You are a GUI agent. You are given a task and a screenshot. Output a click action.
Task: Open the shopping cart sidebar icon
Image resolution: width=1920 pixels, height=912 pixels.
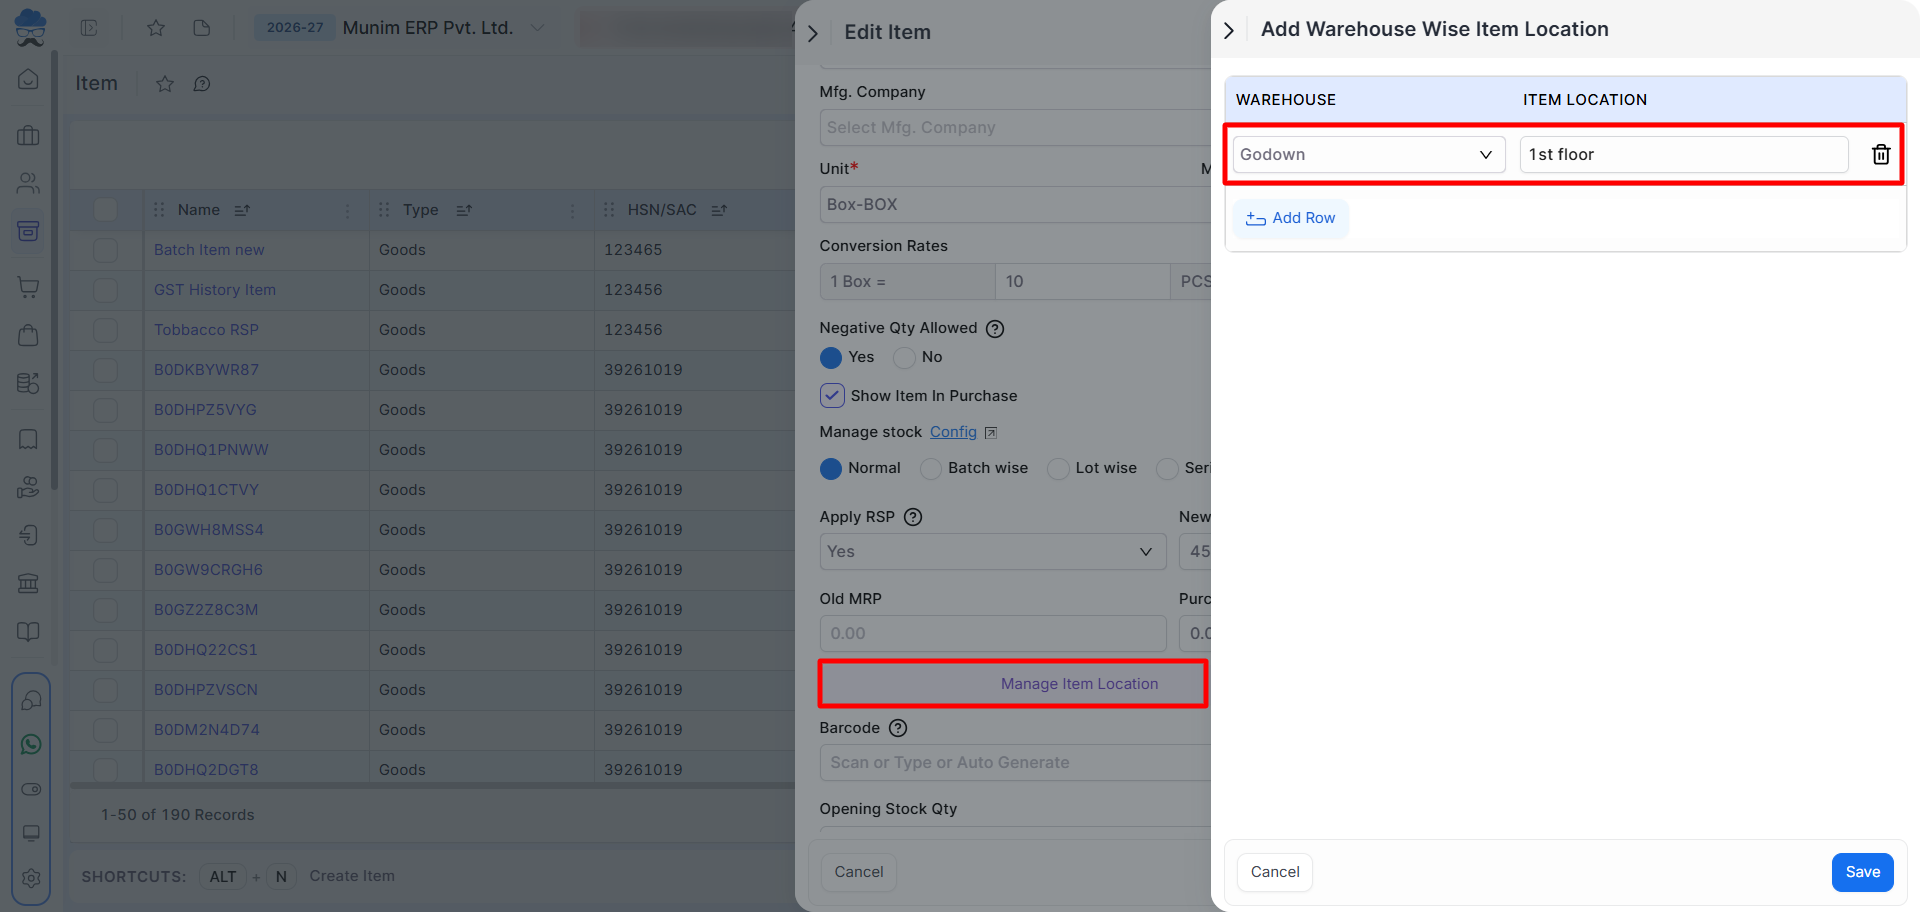click(x=29, y=287)
